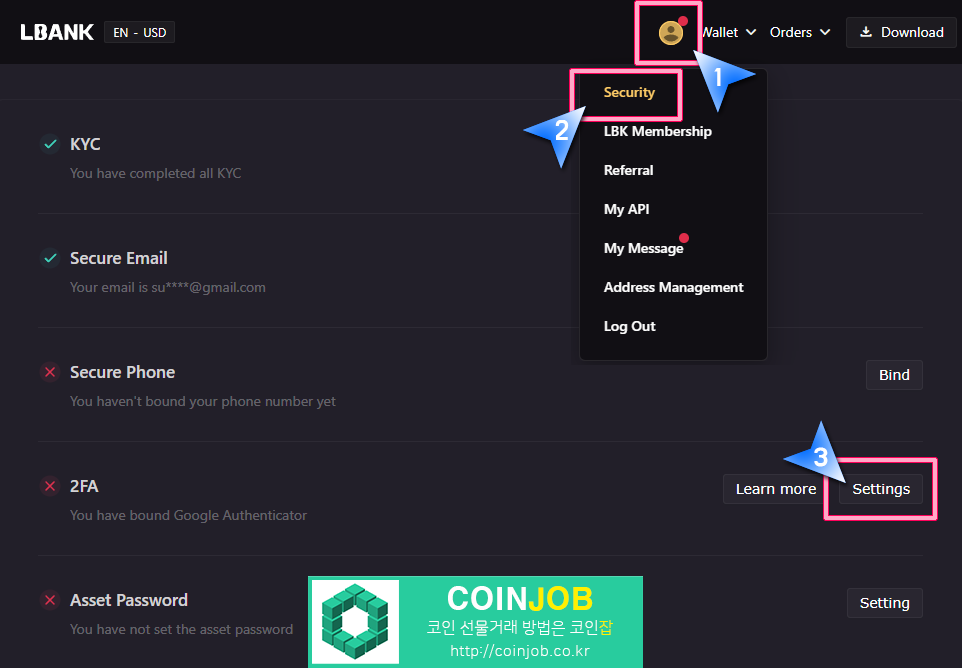Click 'You haven't bound your phone number yet'
The width and height of the screenshot is (962, 668).
pos(202,402)
